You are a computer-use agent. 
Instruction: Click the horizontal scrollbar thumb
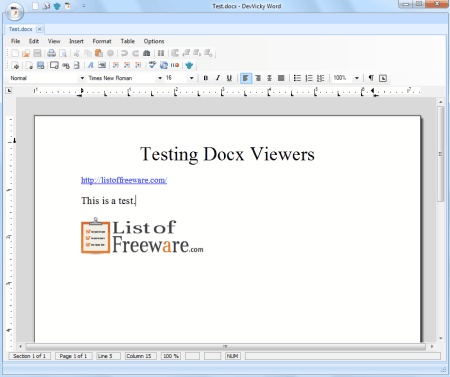tap(225, 346)
